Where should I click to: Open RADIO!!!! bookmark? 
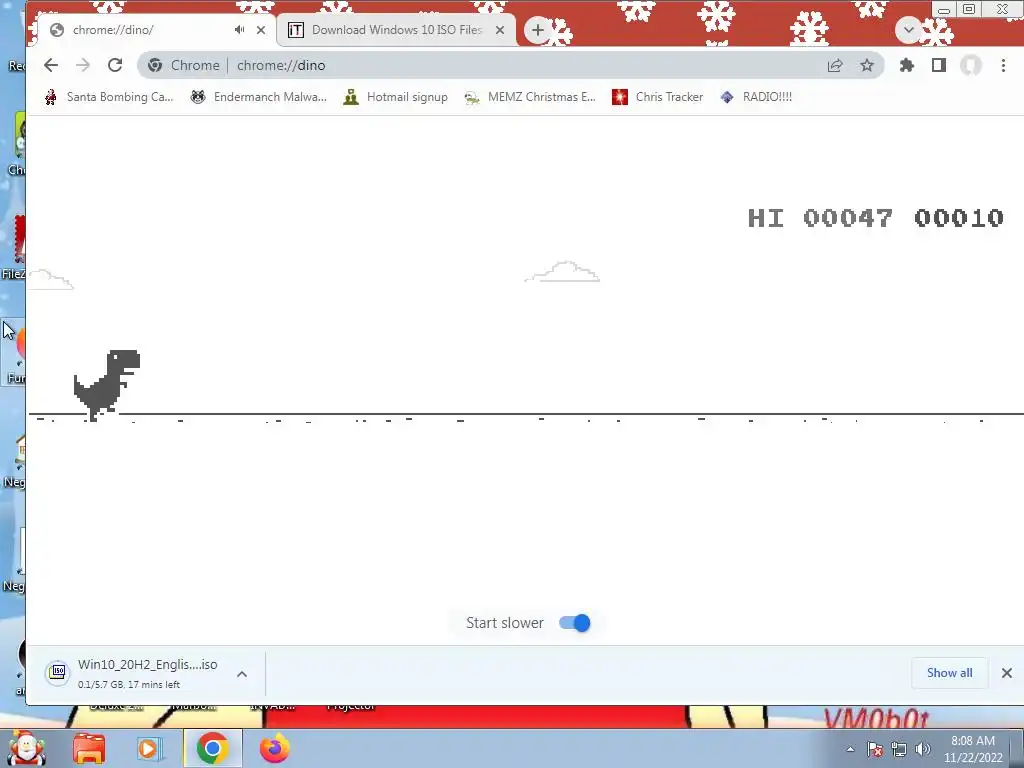pos(756,97)
